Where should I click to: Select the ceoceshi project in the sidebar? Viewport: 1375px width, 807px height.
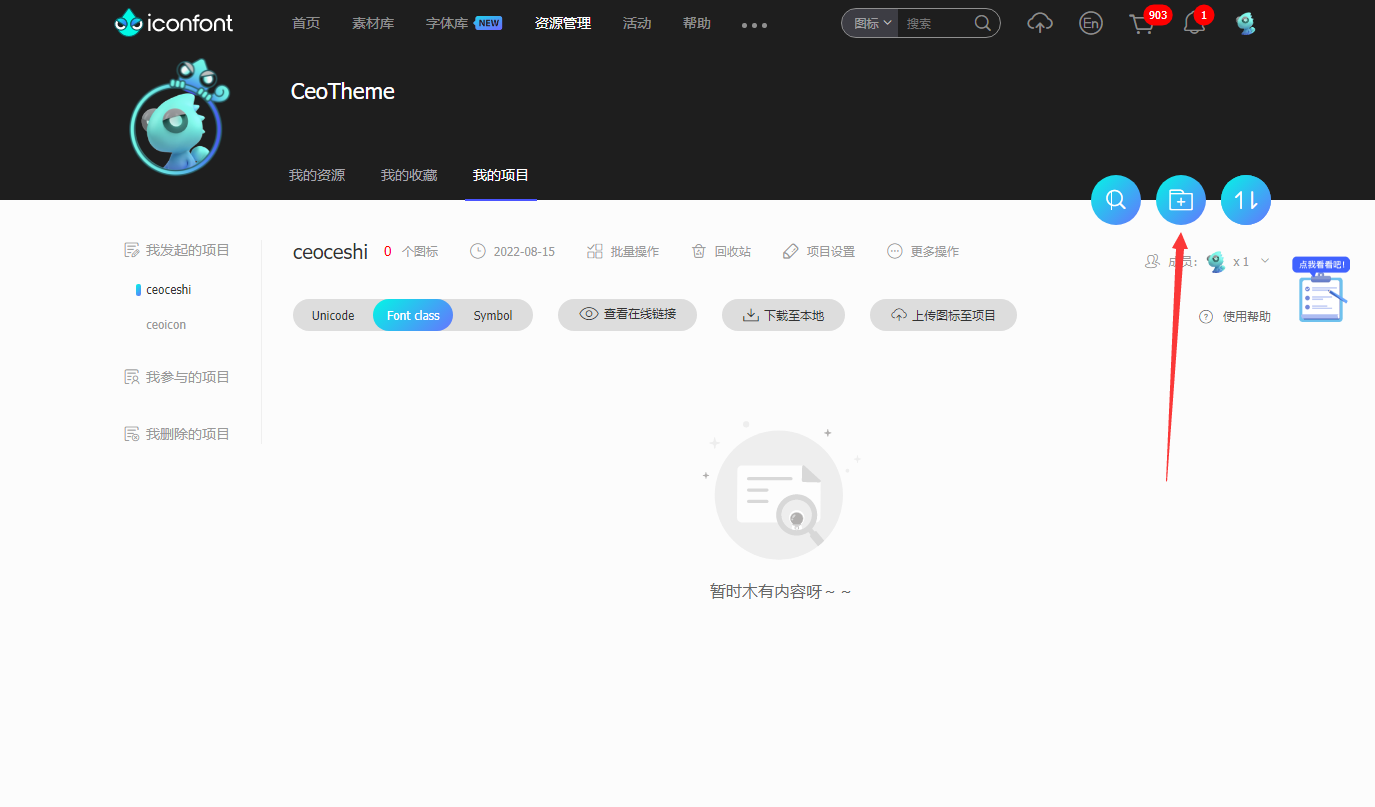pos(168,290)
